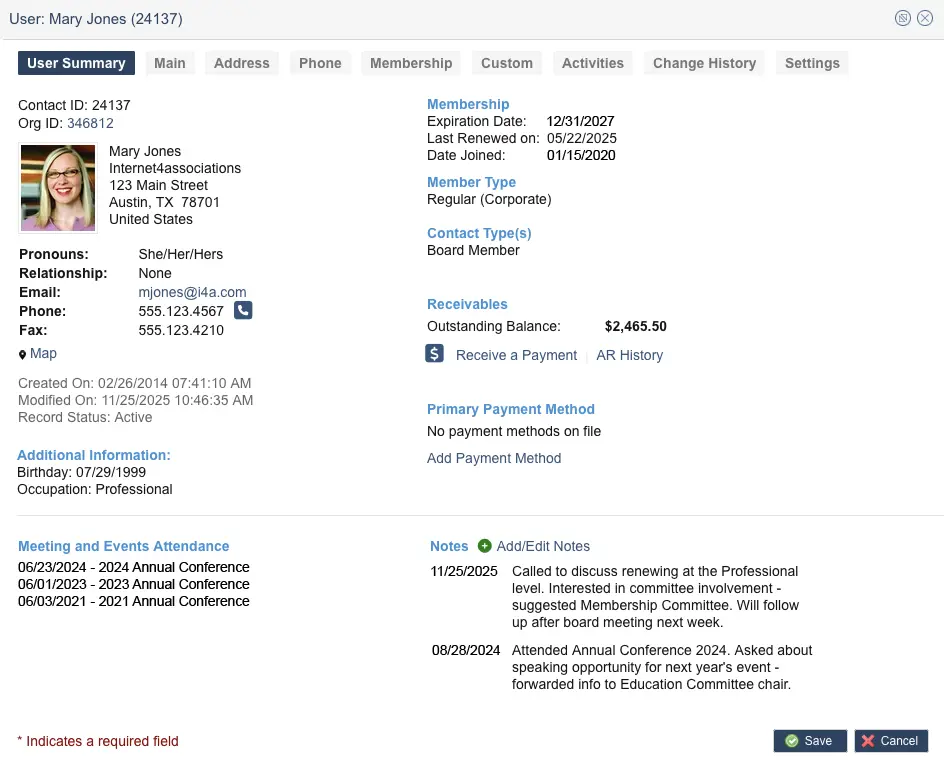Click the phone dialer icon beside 555.123.4567

pyautogui.click(x=243, y=311)
